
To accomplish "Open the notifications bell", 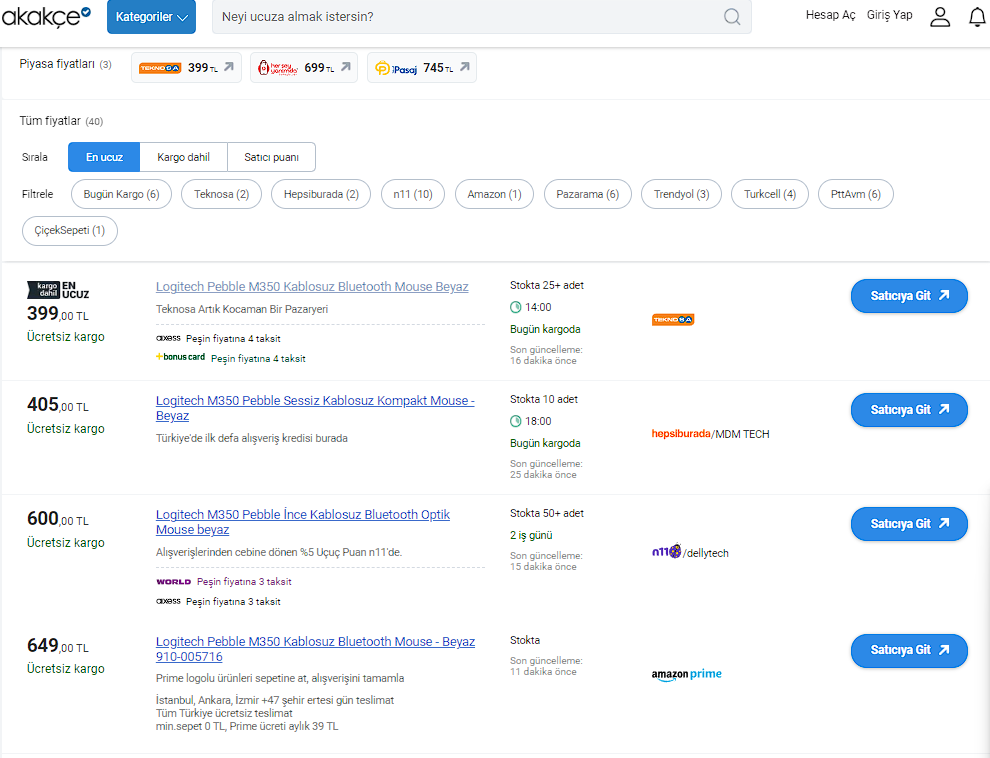I will [x=977, y=17].
